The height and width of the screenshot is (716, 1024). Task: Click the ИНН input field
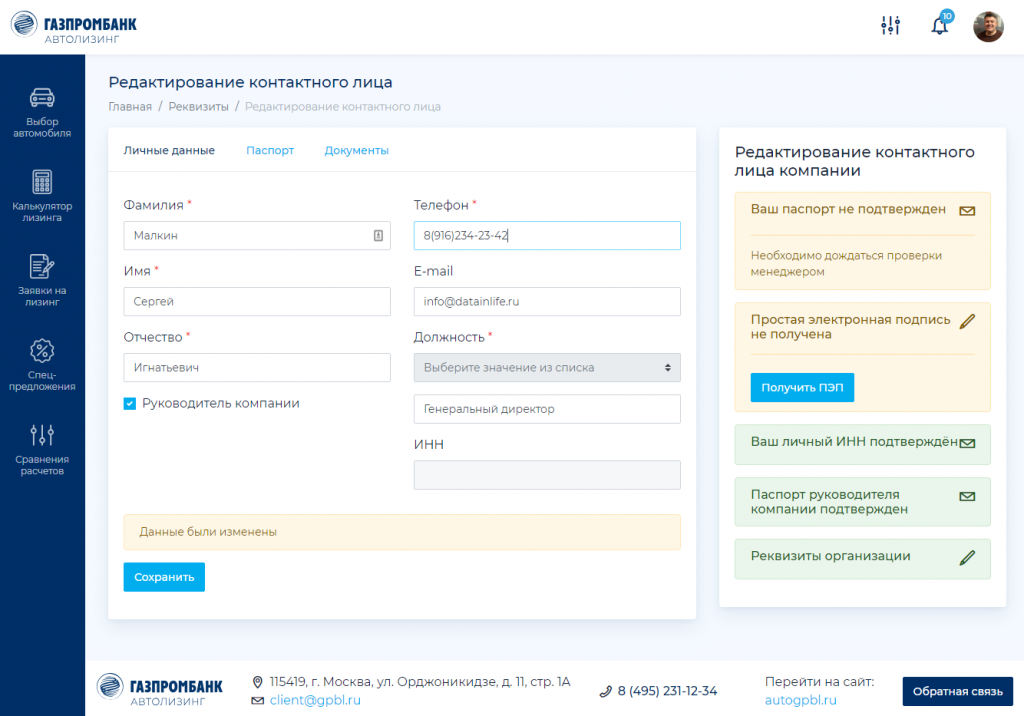click(547, 475)
